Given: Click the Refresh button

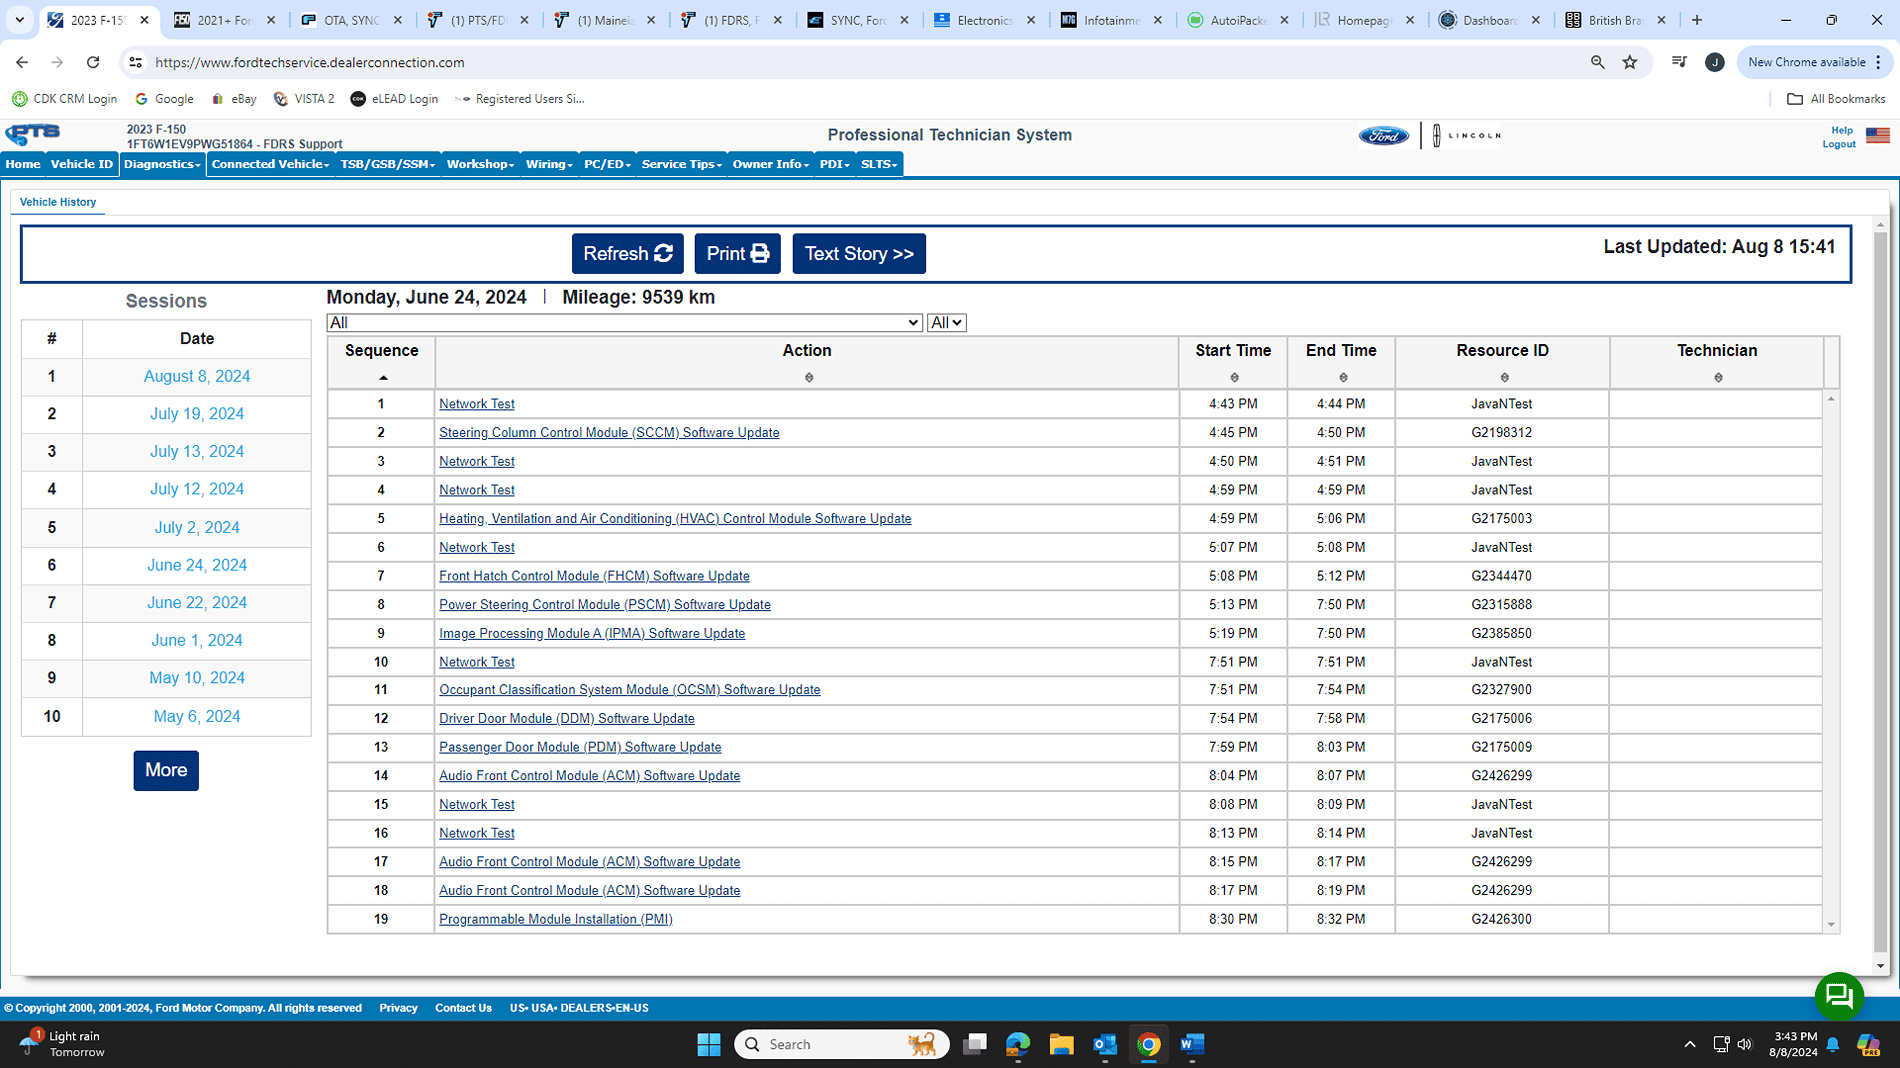Looking at the screenshot, I should pyautogui.click(x=627, y=254).
